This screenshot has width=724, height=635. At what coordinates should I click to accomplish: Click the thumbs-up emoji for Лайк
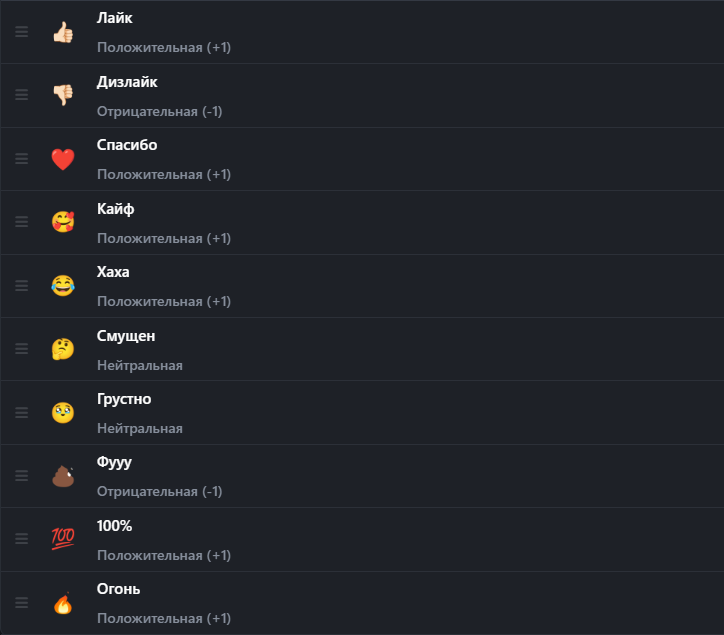coord(63,32)
